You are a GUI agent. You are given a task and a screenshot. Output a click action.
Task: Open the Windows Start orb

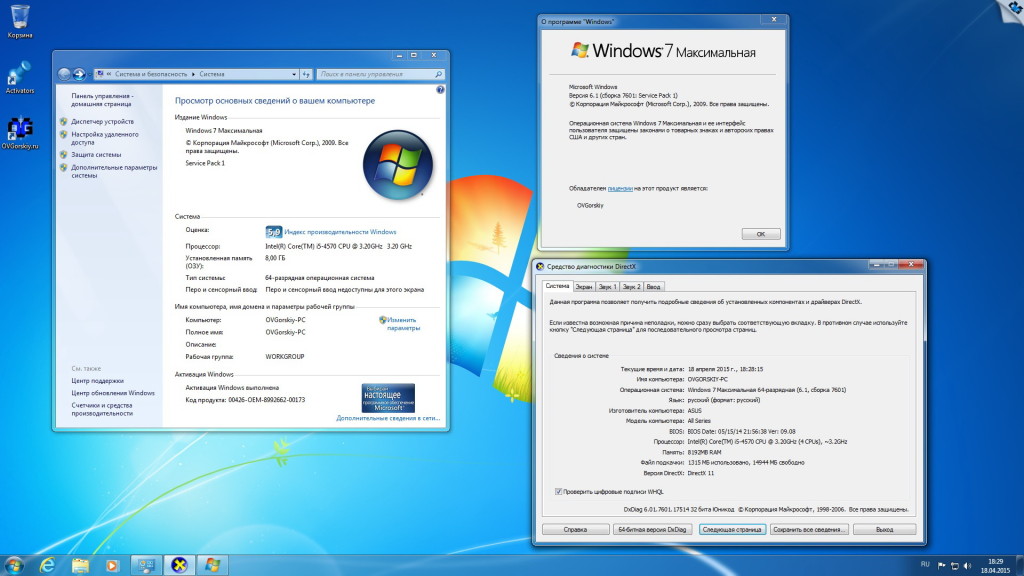coord(14,565)
